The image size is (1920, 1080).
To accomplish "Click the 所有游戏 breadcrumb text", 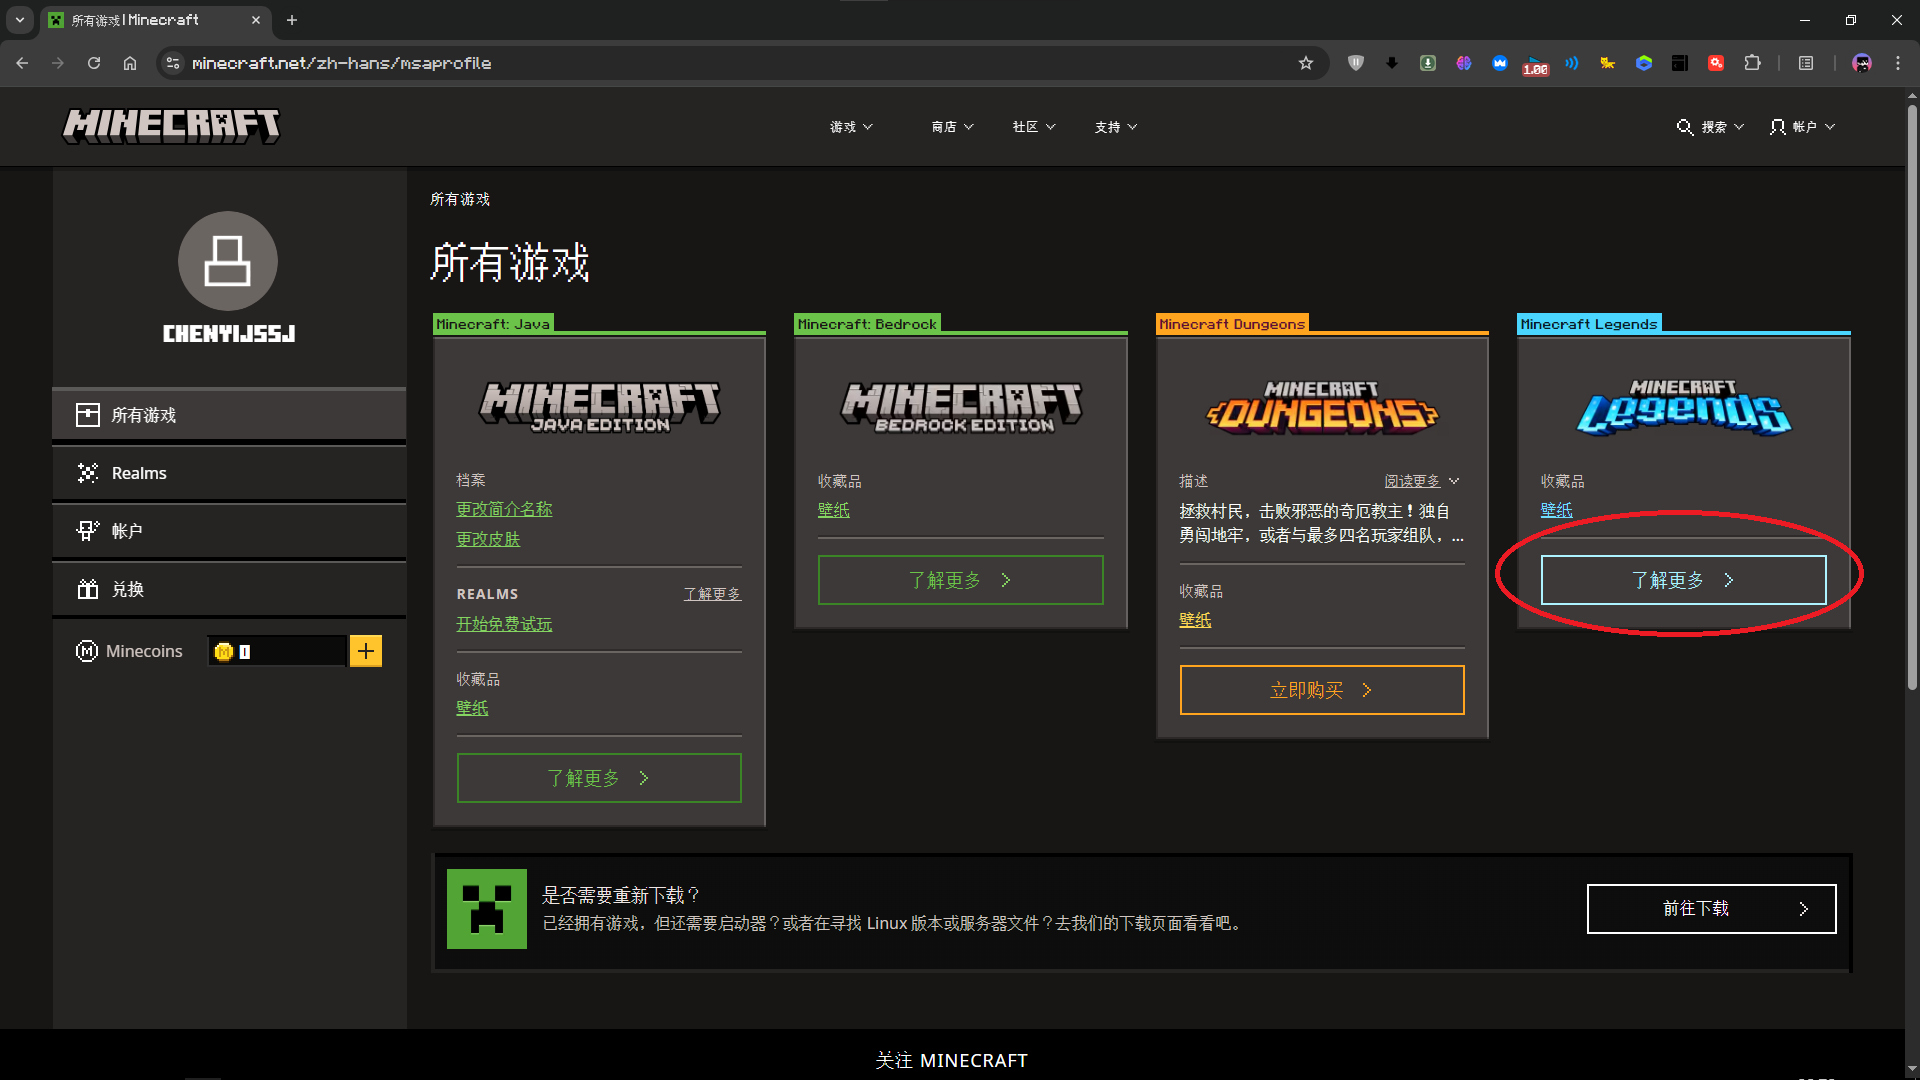I will (x=460, y=199).
